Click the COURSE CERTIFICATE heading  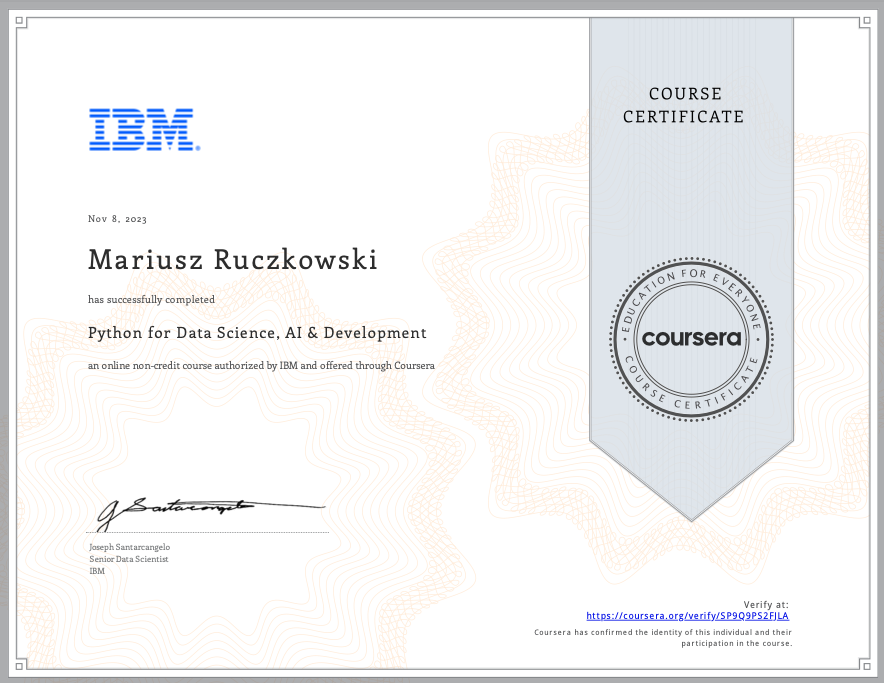[684, 105]
